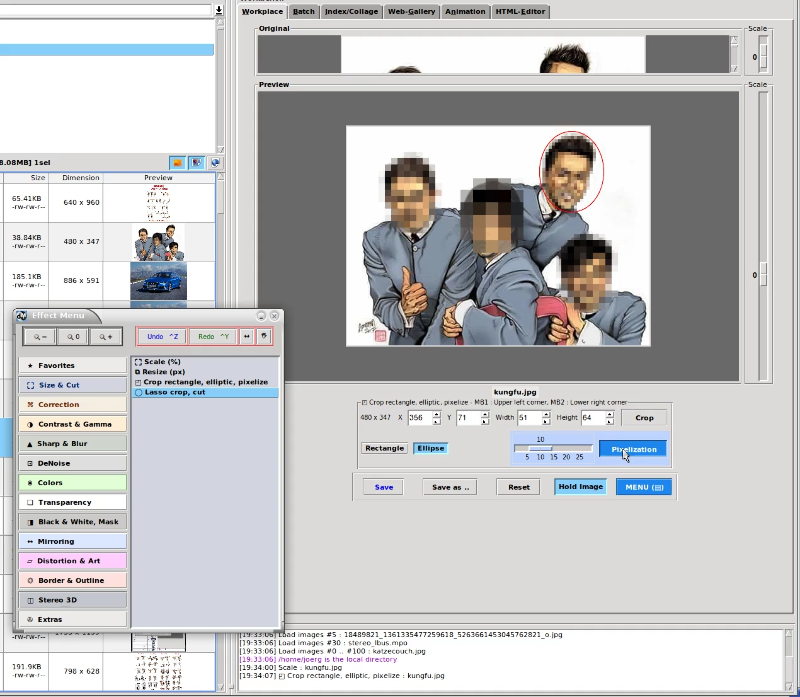Open the Sharp & Blur category

pyautogui.click(x=72, y=443)
